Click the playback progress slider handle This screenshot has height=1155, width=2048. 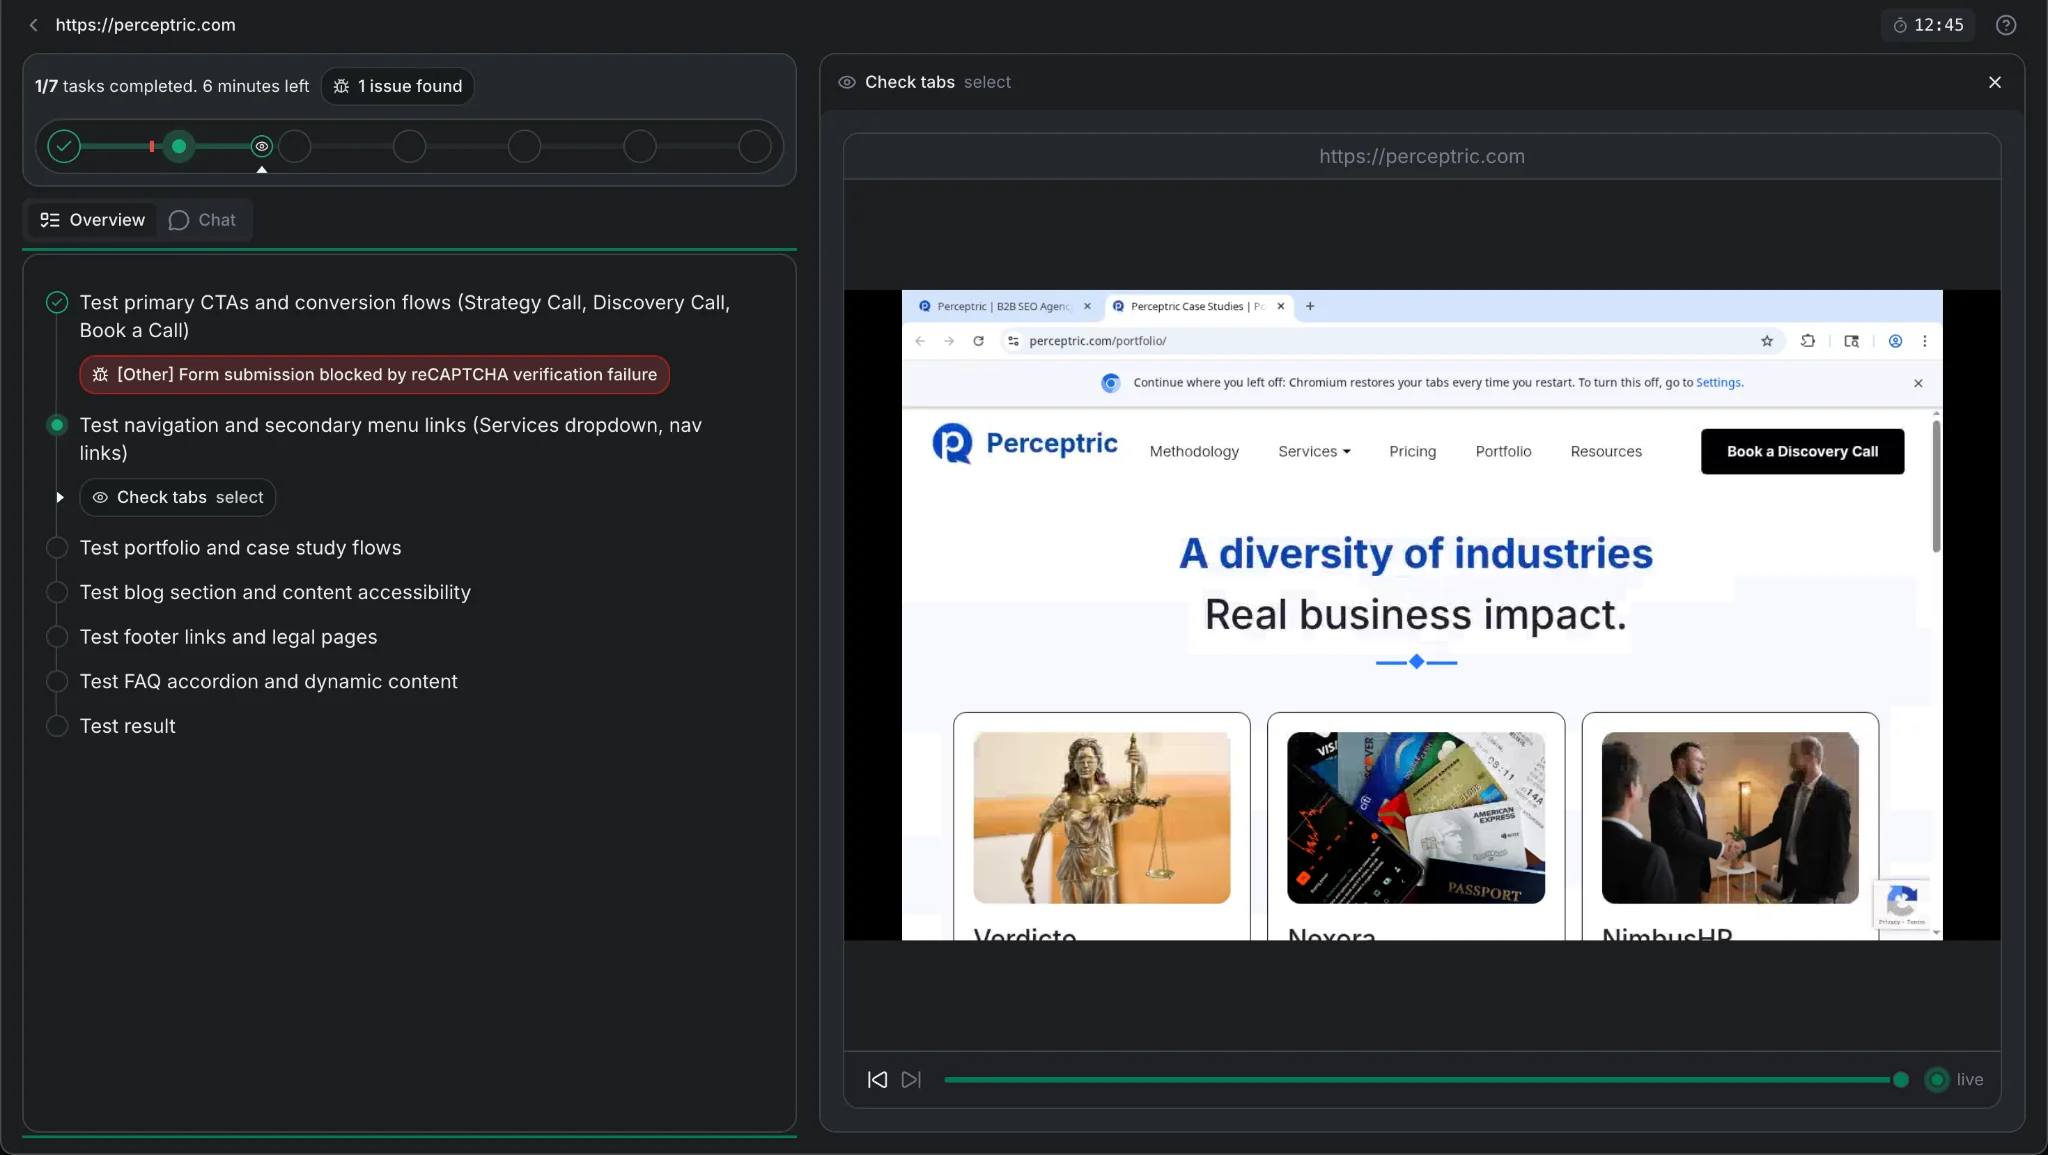[x=1900, y=1079]
